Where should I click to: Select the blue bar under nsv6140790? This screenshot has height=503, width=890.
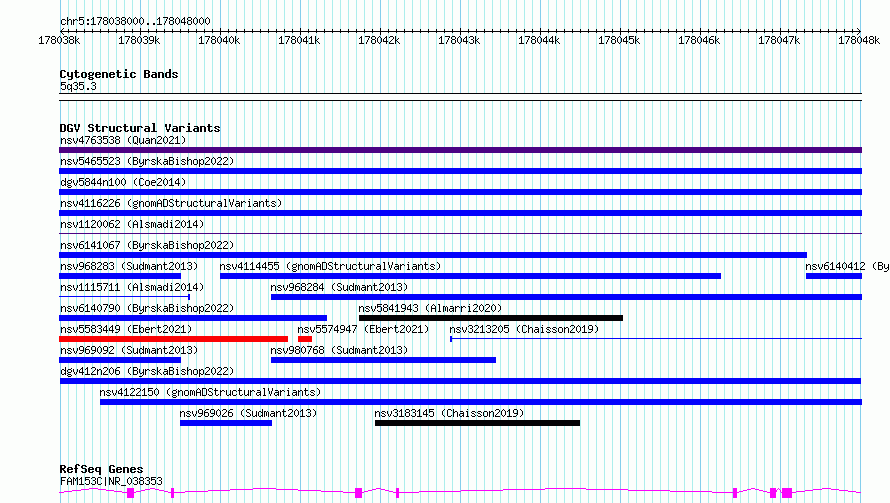point(193,318)
